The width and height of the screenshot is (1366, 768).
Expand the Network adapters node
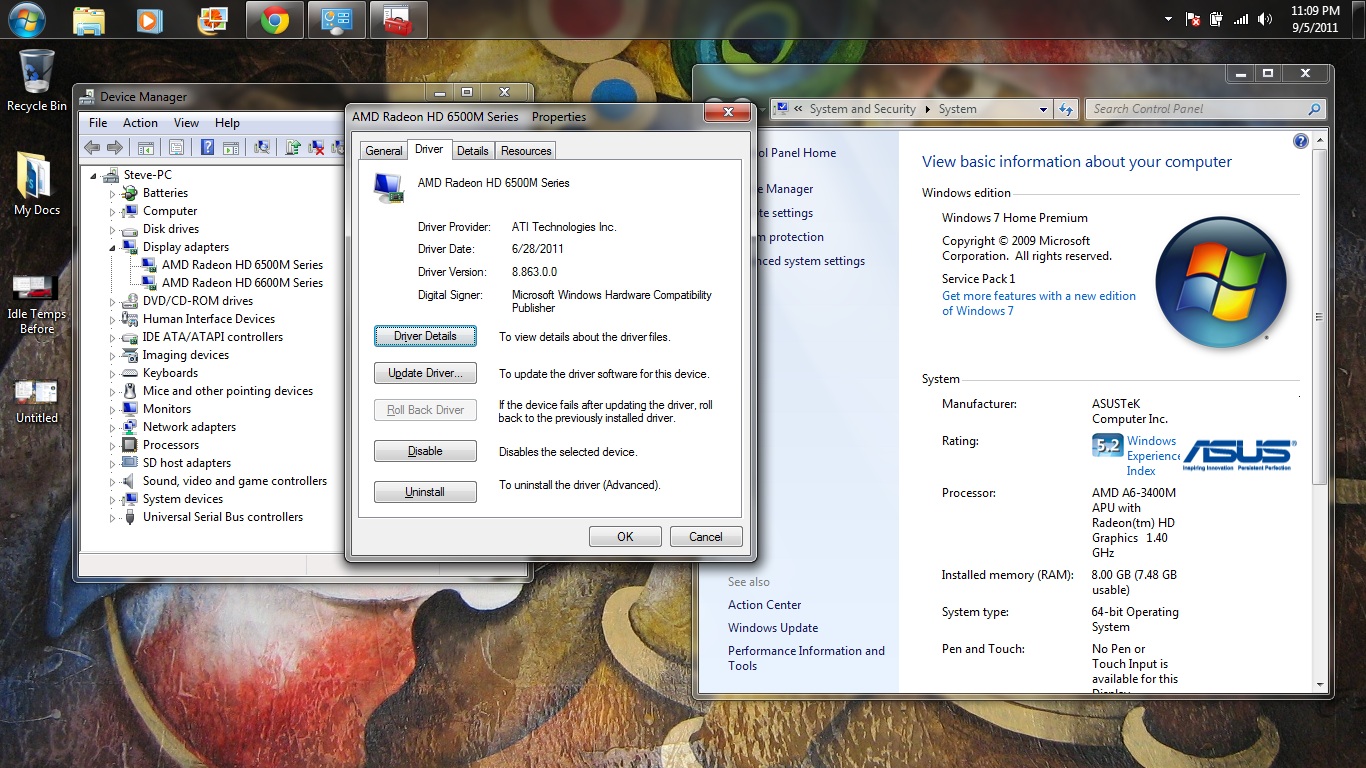point(113,427)
